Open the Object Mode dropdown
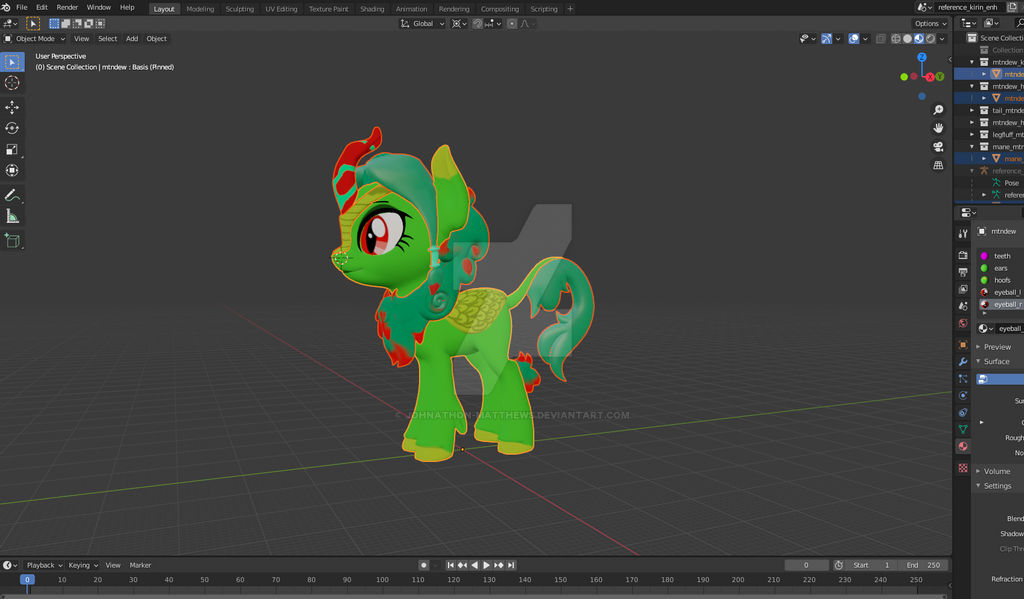This screenshot has width=1024, height=599. point(35,39)
